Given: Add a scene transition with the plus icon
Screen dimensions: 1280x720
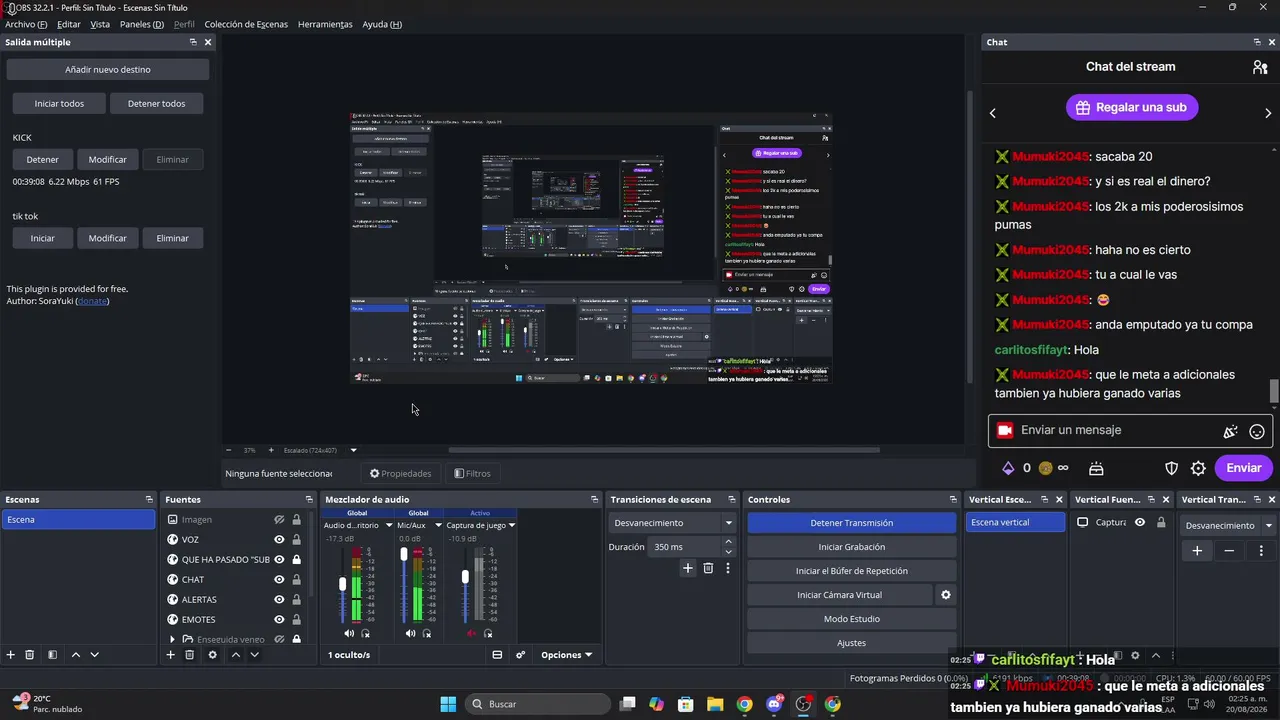Looking at the screenshot, I should point(688,568).
